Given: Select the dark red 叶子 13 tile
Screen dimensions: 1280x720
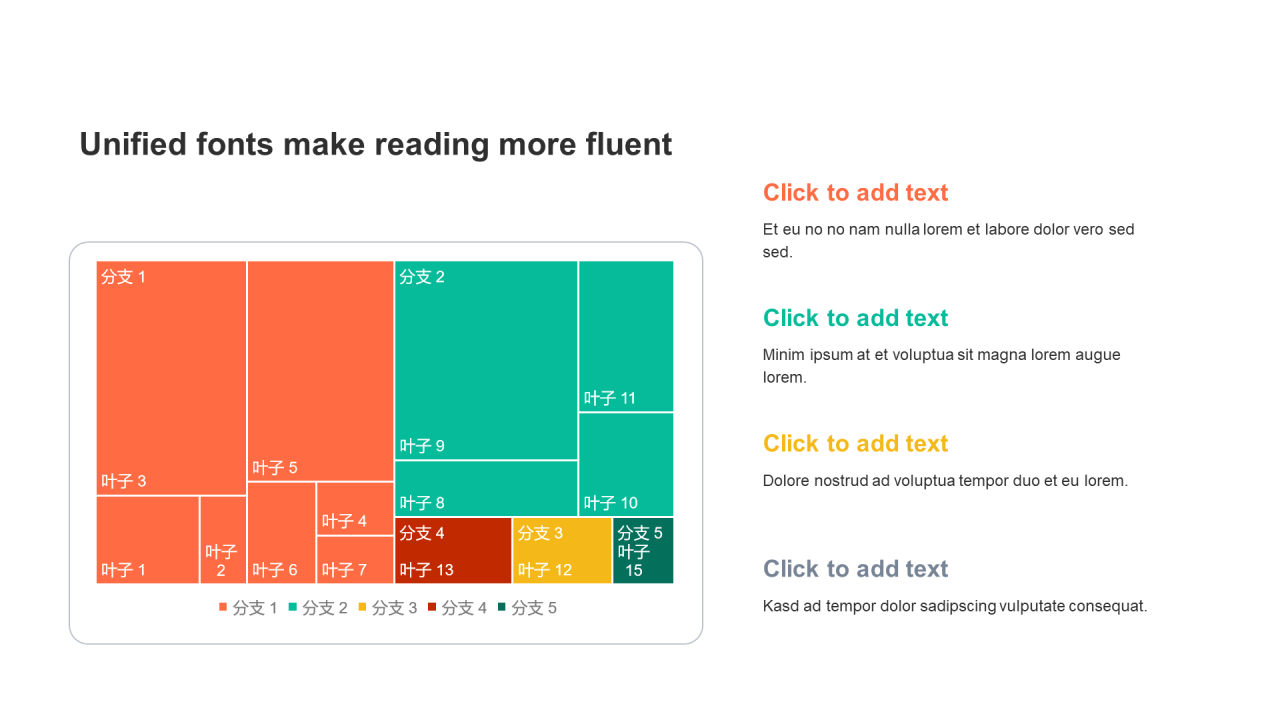Looking at the screenshot, I should point(453,551).
